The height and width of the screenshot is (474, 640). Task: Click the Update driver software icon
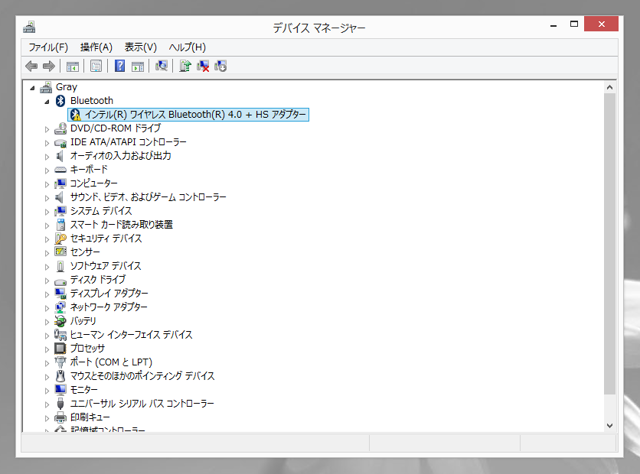click(x=185, y=66)
